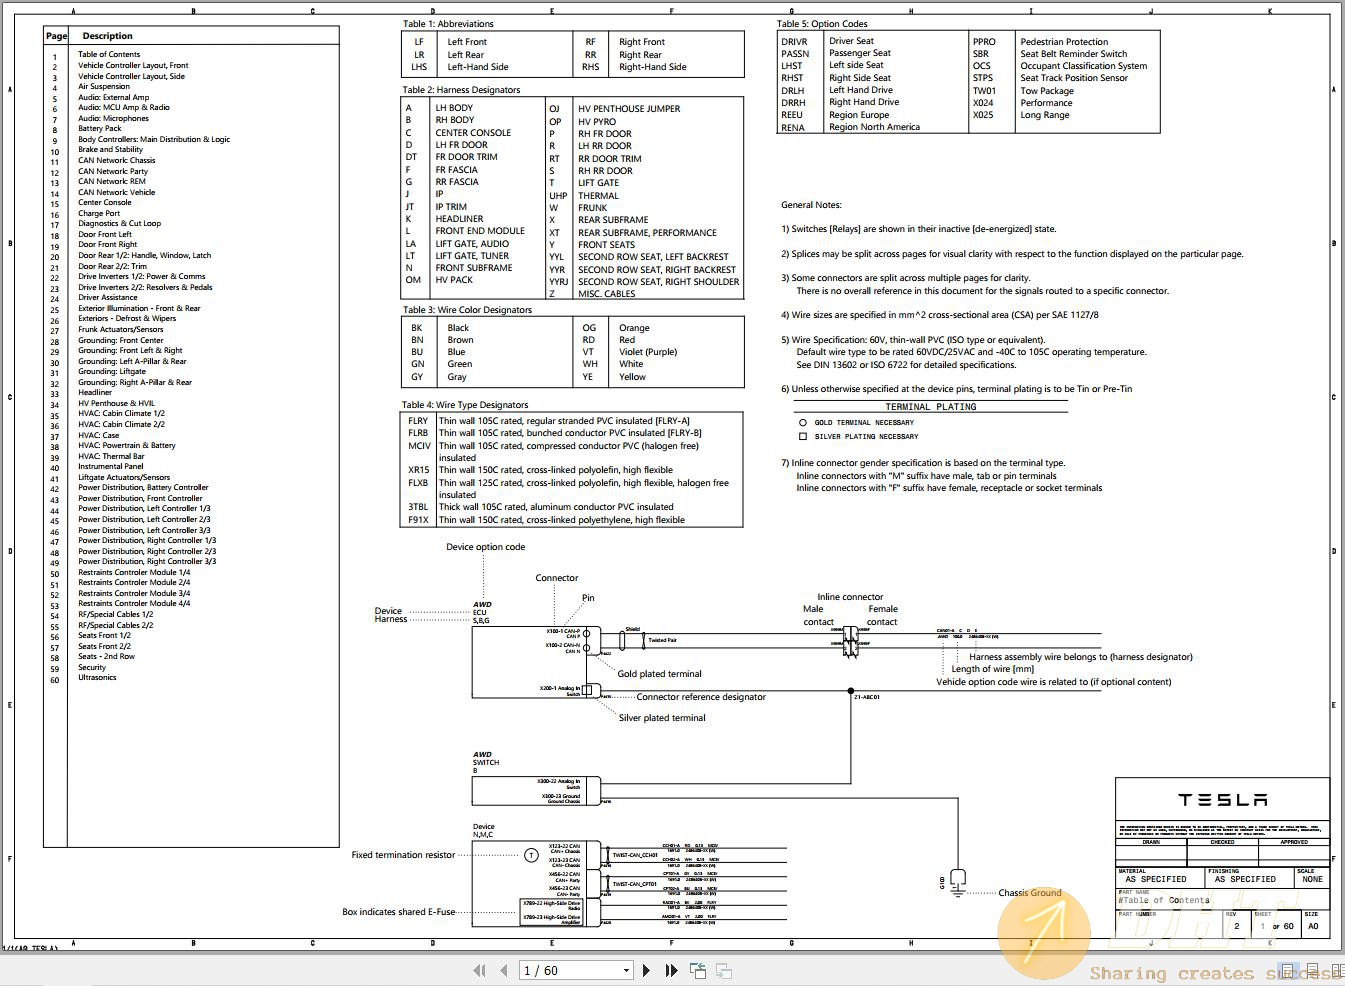Select 'Instrumental Panel' contents row
This screenshot has width=1345, height=986.
click(111, 466)
